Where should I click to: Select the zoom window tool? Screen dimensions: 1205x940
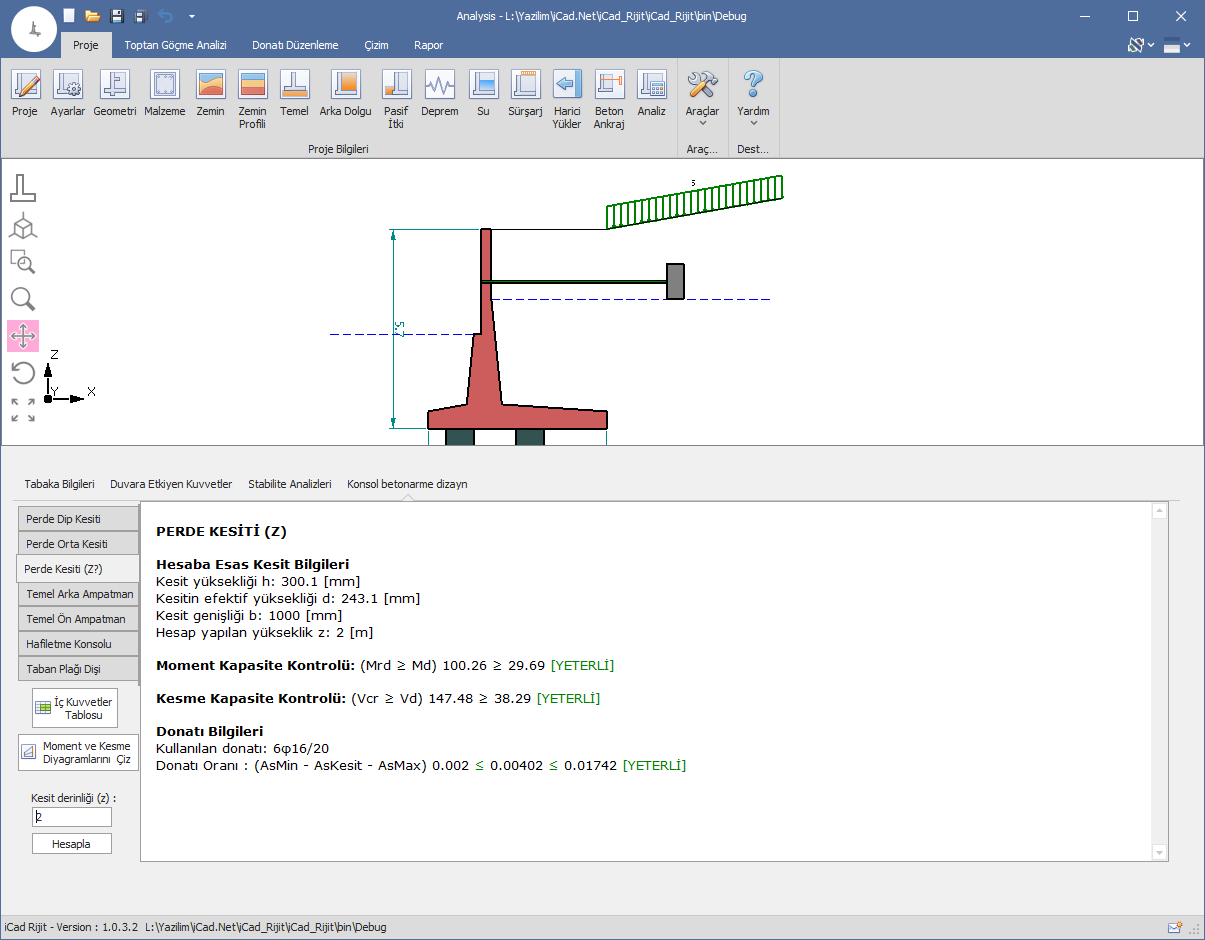click(23, 262)
